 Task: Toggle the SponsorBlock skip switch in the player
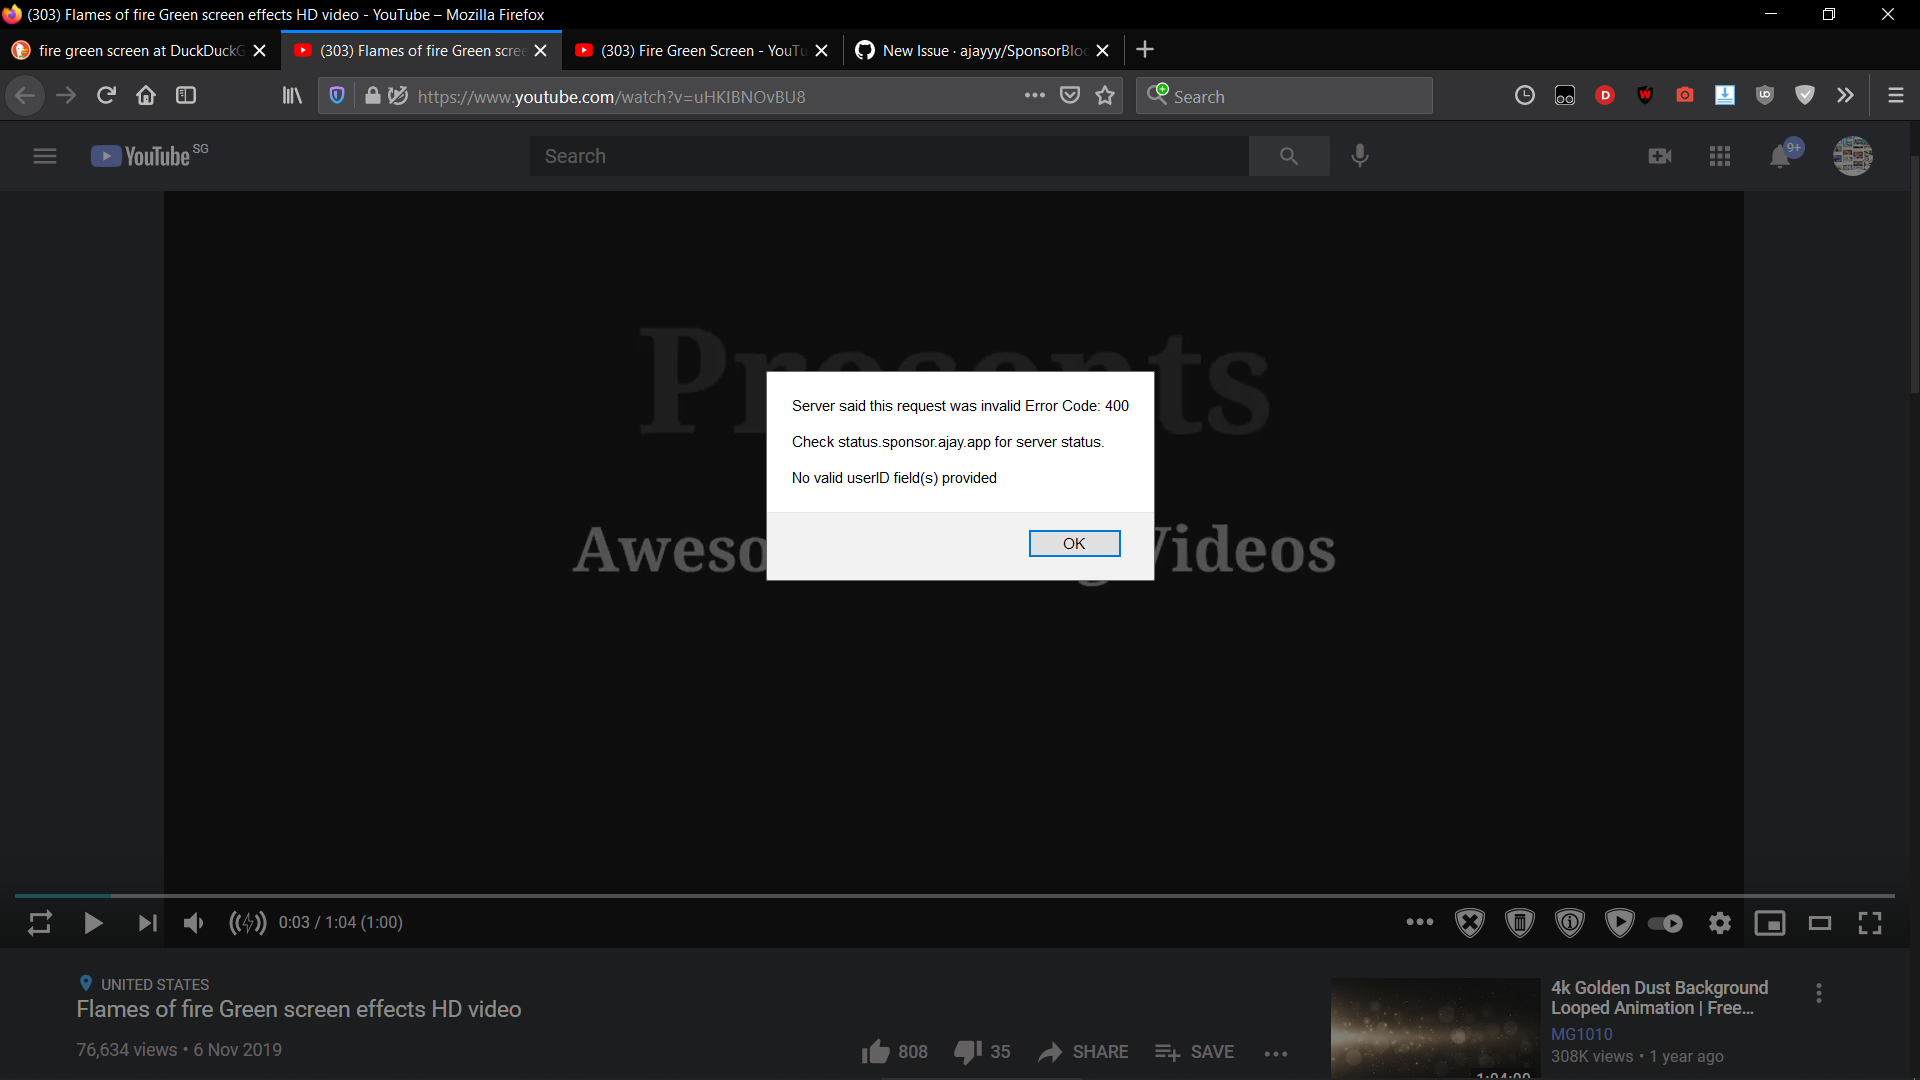coord(1665,923)
